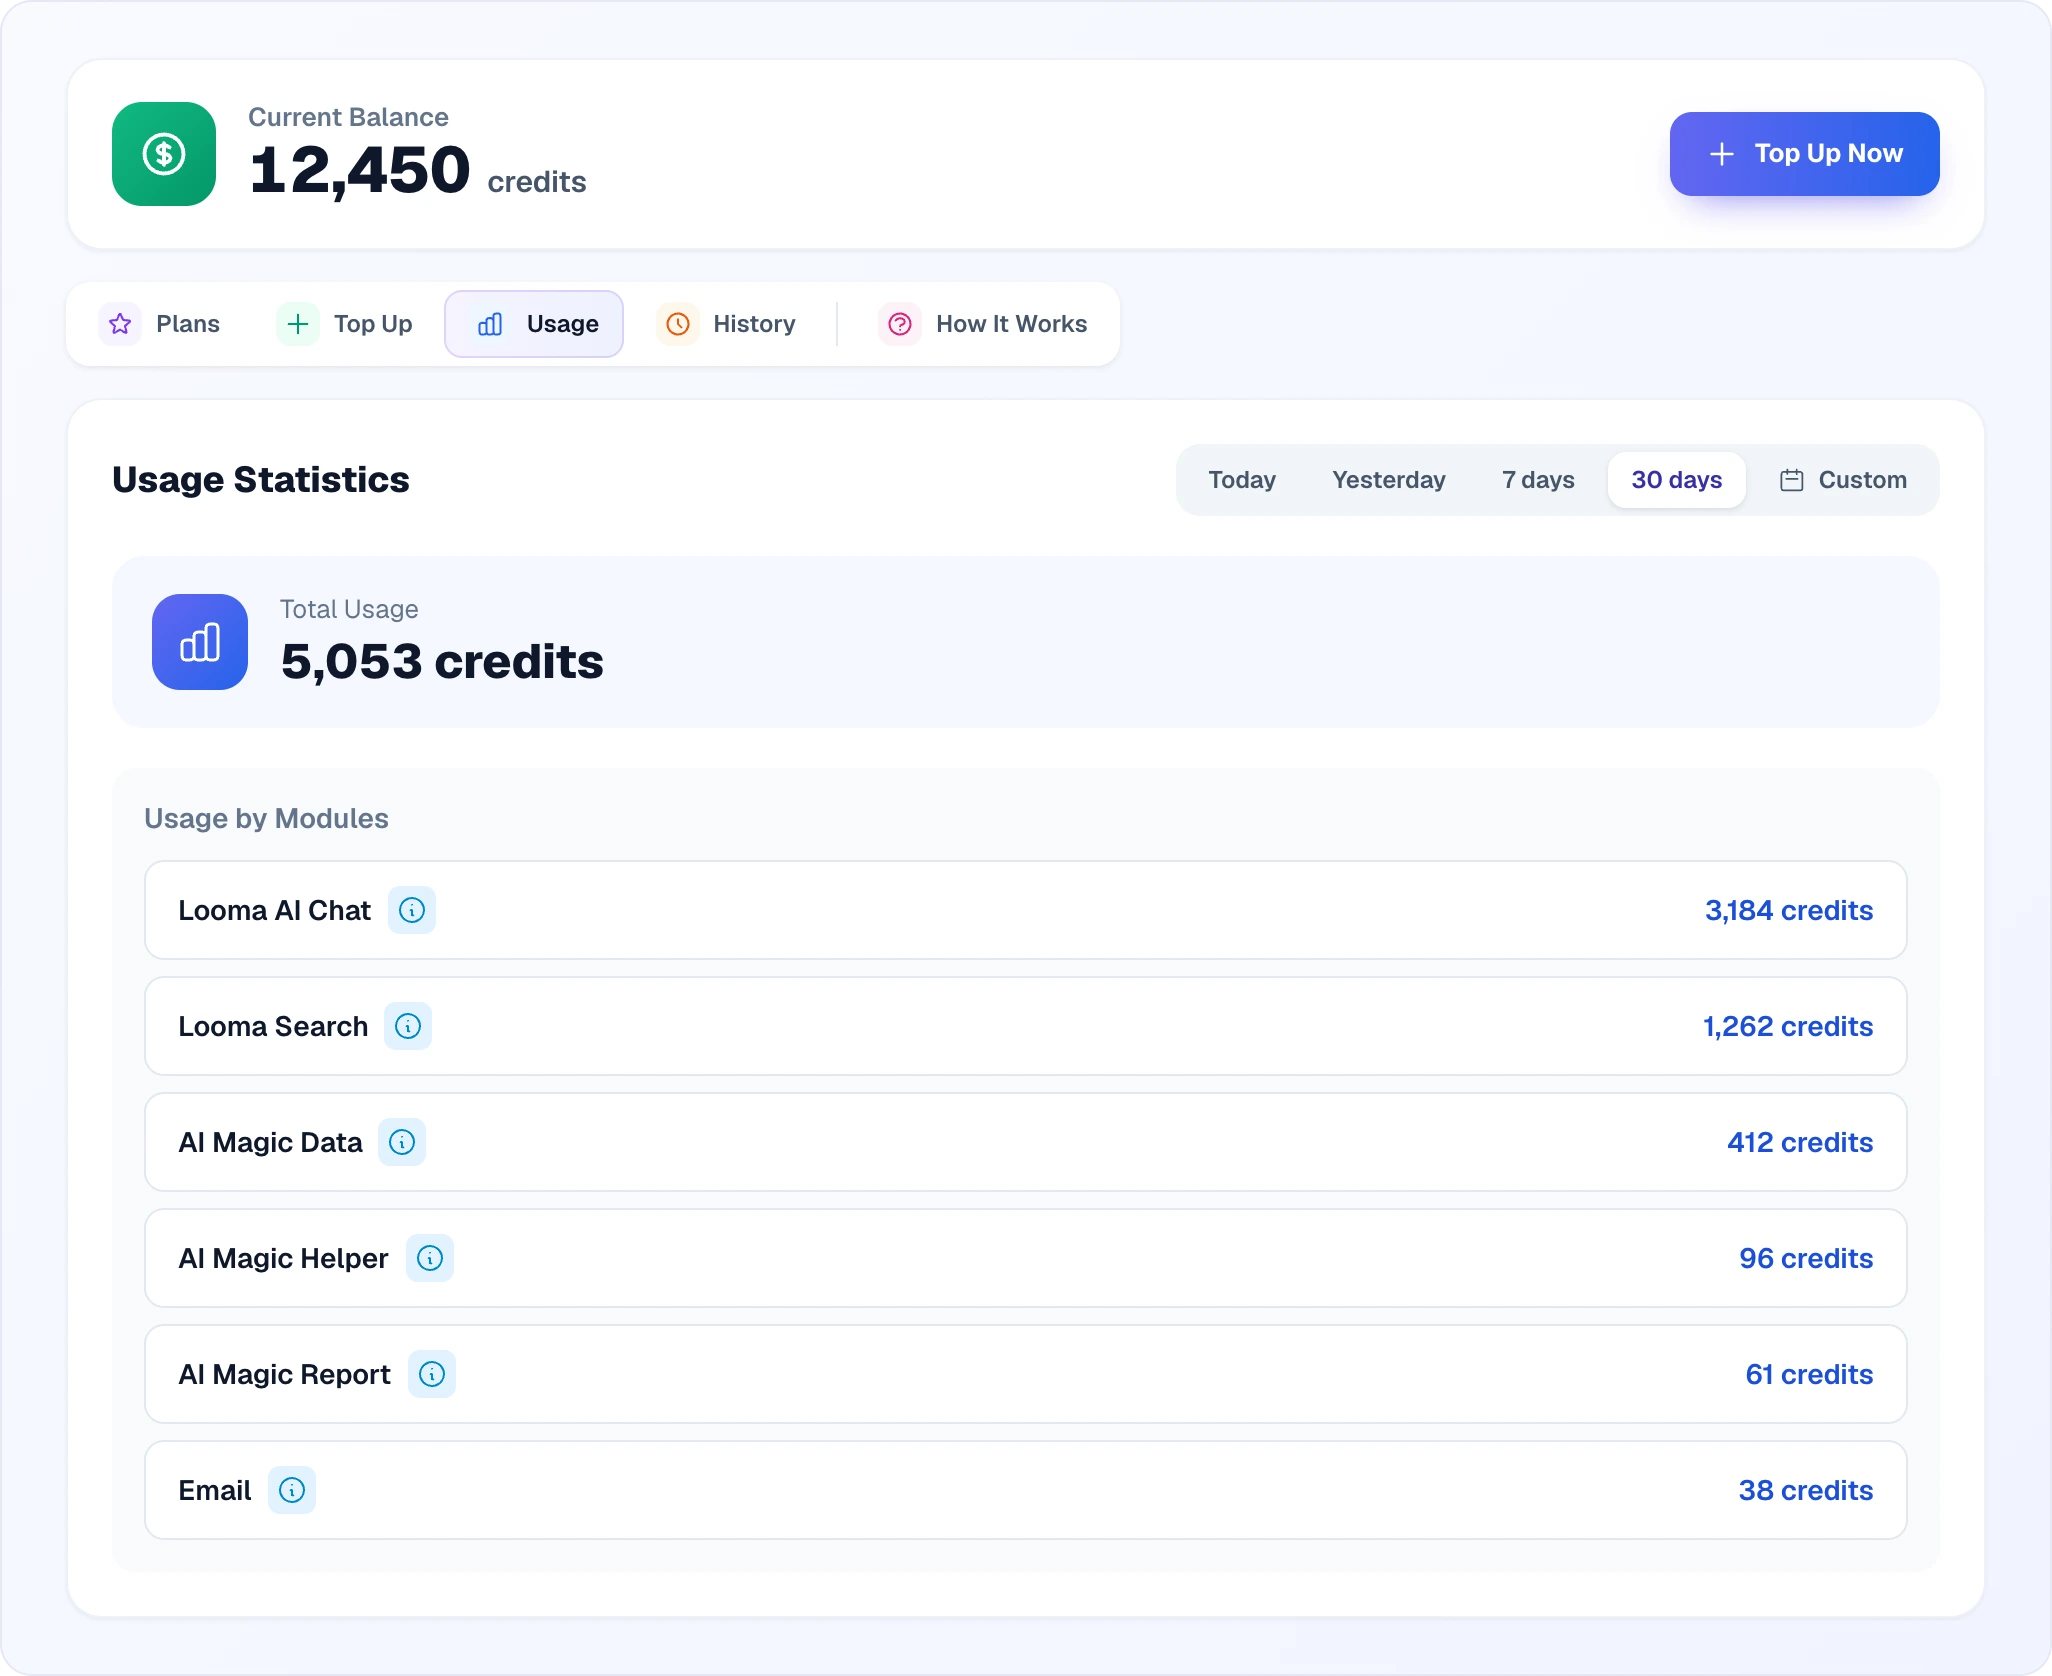
Task: Click the 38 credits value
Action: click(x=1806, y=1490)
